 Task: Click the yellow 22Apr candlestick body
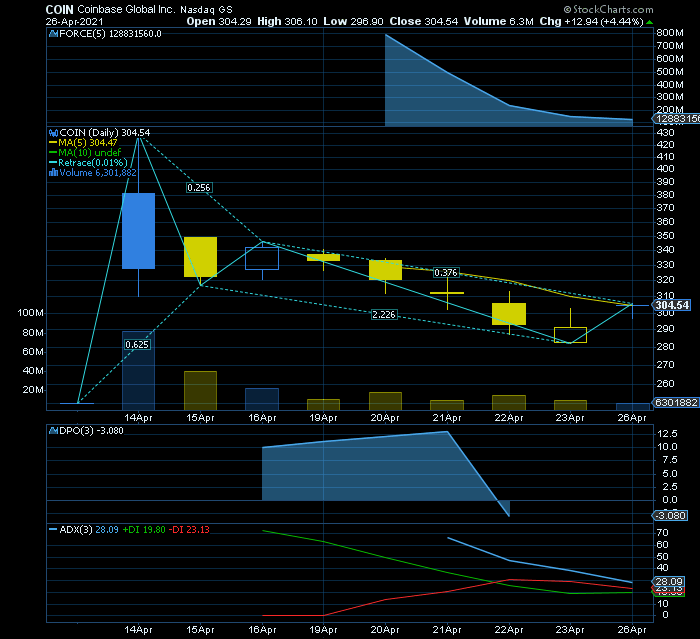pyautogui.click(x=509, y=314)
